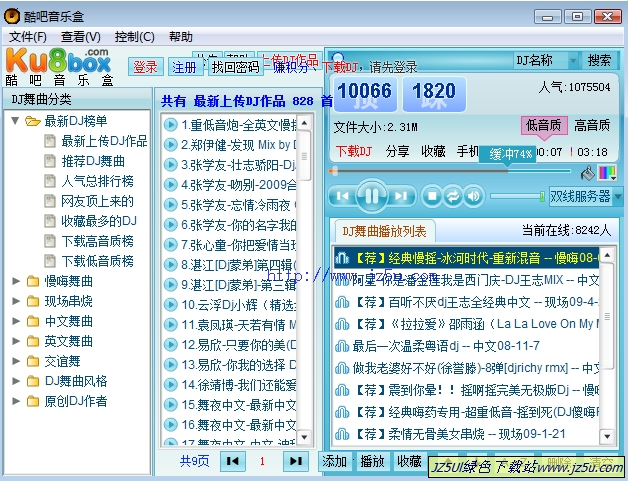This screenshot has width=628, height=481.
Task: Play song 1.重低音炮-全英文慢摇 via its play icon
Action: coord(171,125)
